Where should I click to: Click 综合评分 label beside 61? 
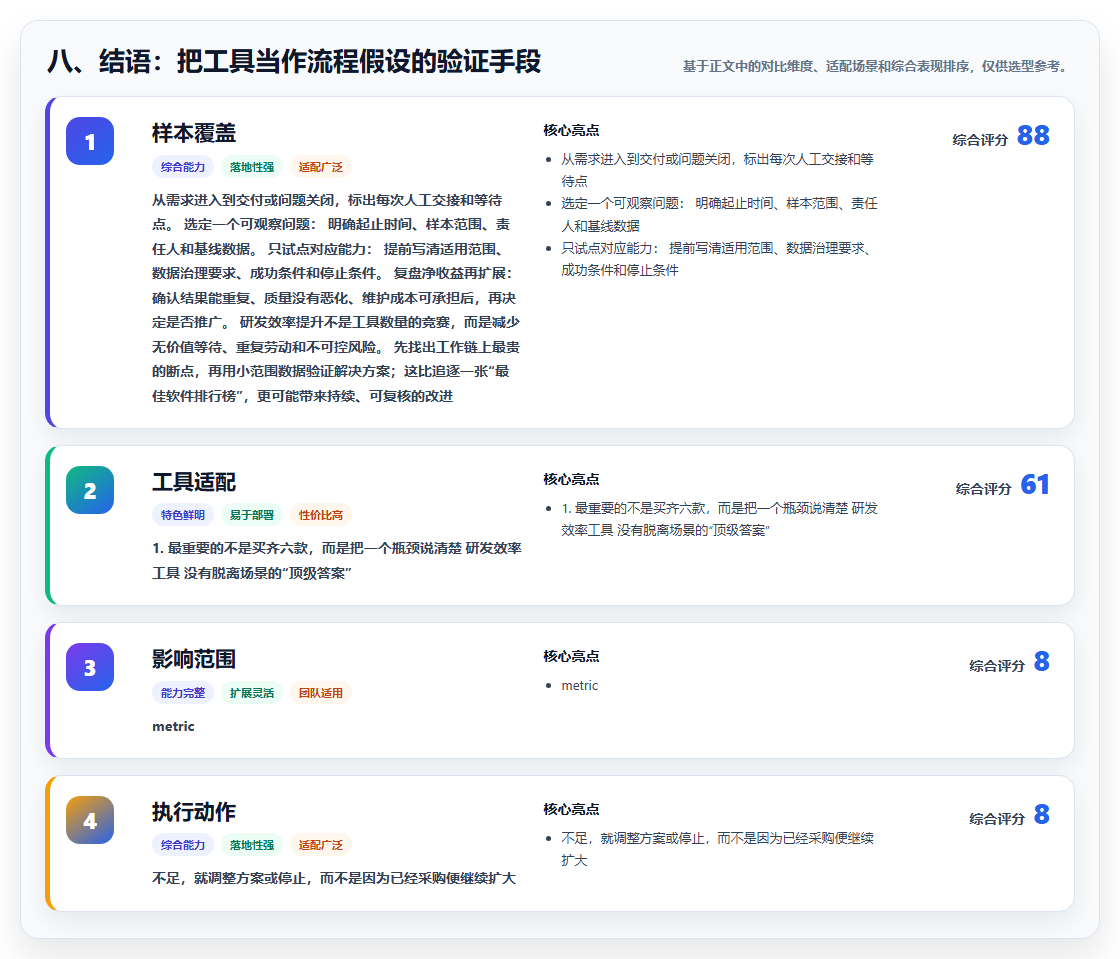984,489
